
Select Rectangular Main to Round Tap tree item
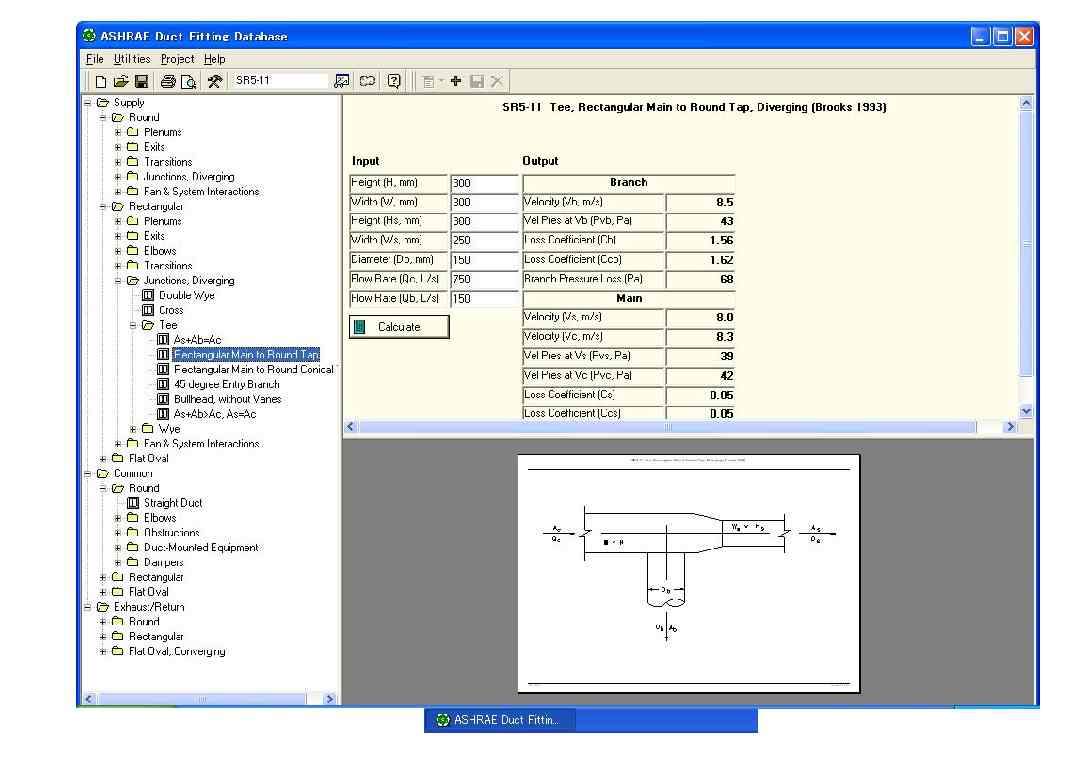[247, 355]
